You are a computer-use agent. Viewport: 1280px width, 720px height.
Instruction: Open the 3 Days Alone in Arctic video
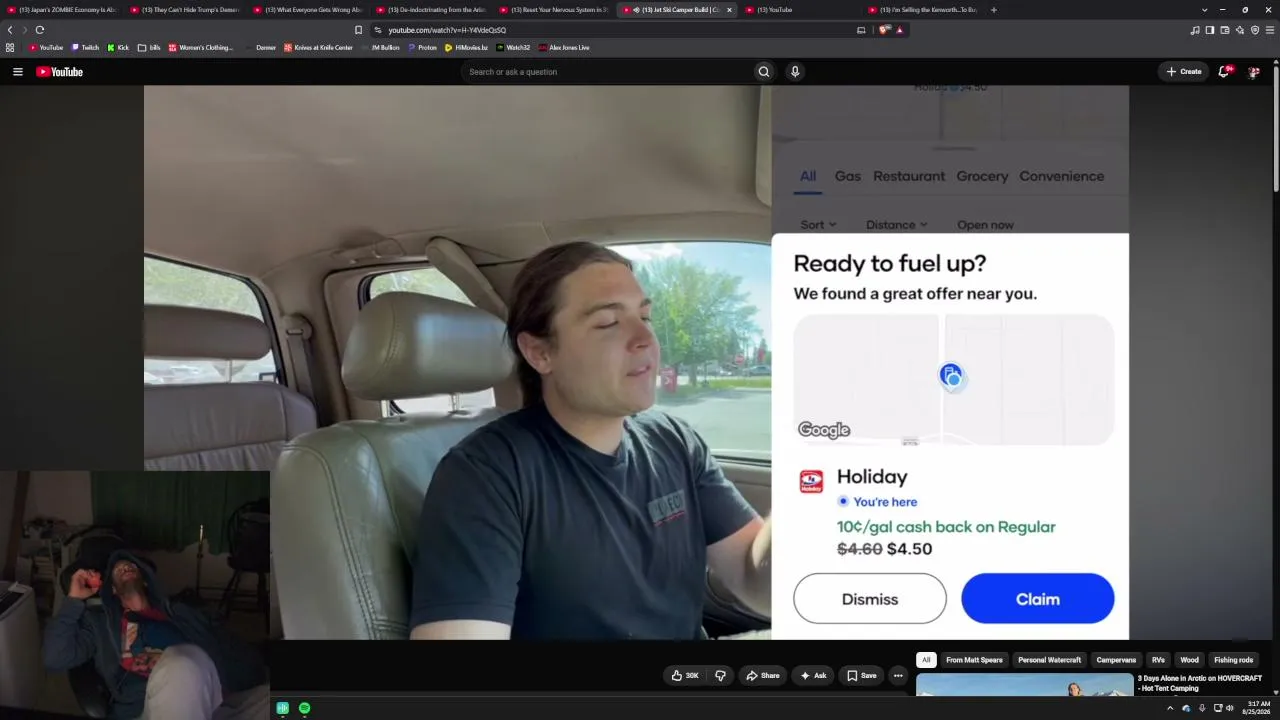click(1200, 683)
